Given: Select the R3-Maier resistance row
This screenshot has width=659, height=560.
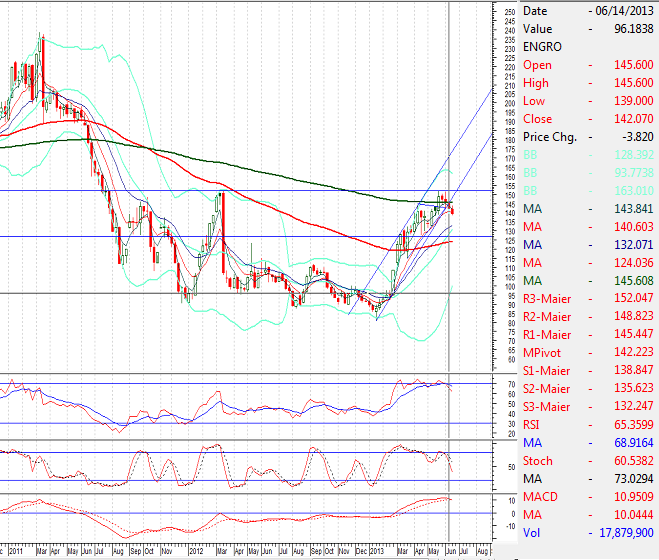Looking at the screenshot, I should (x=588, y=298).
